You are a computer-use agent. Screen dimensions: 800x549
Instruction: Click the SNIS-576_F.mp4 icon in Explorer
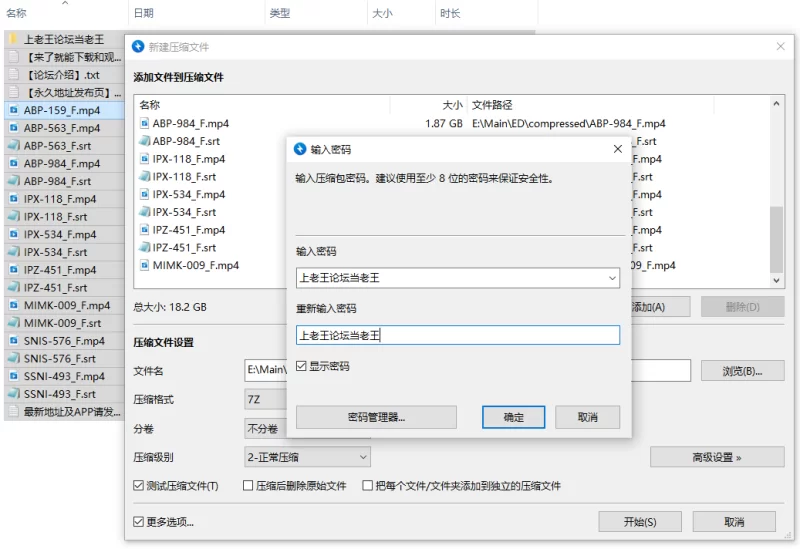(x=14, y=340)
